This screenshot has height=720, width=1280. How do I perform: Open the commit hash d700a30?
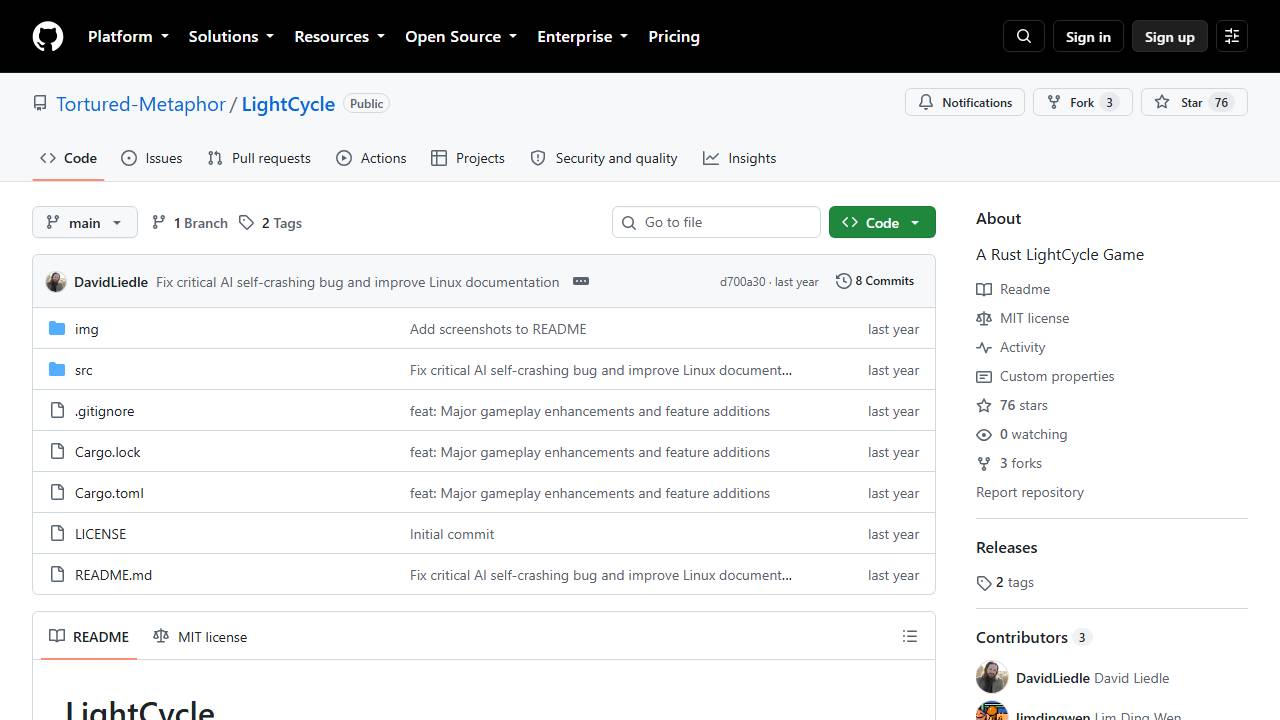click(743, 282)
